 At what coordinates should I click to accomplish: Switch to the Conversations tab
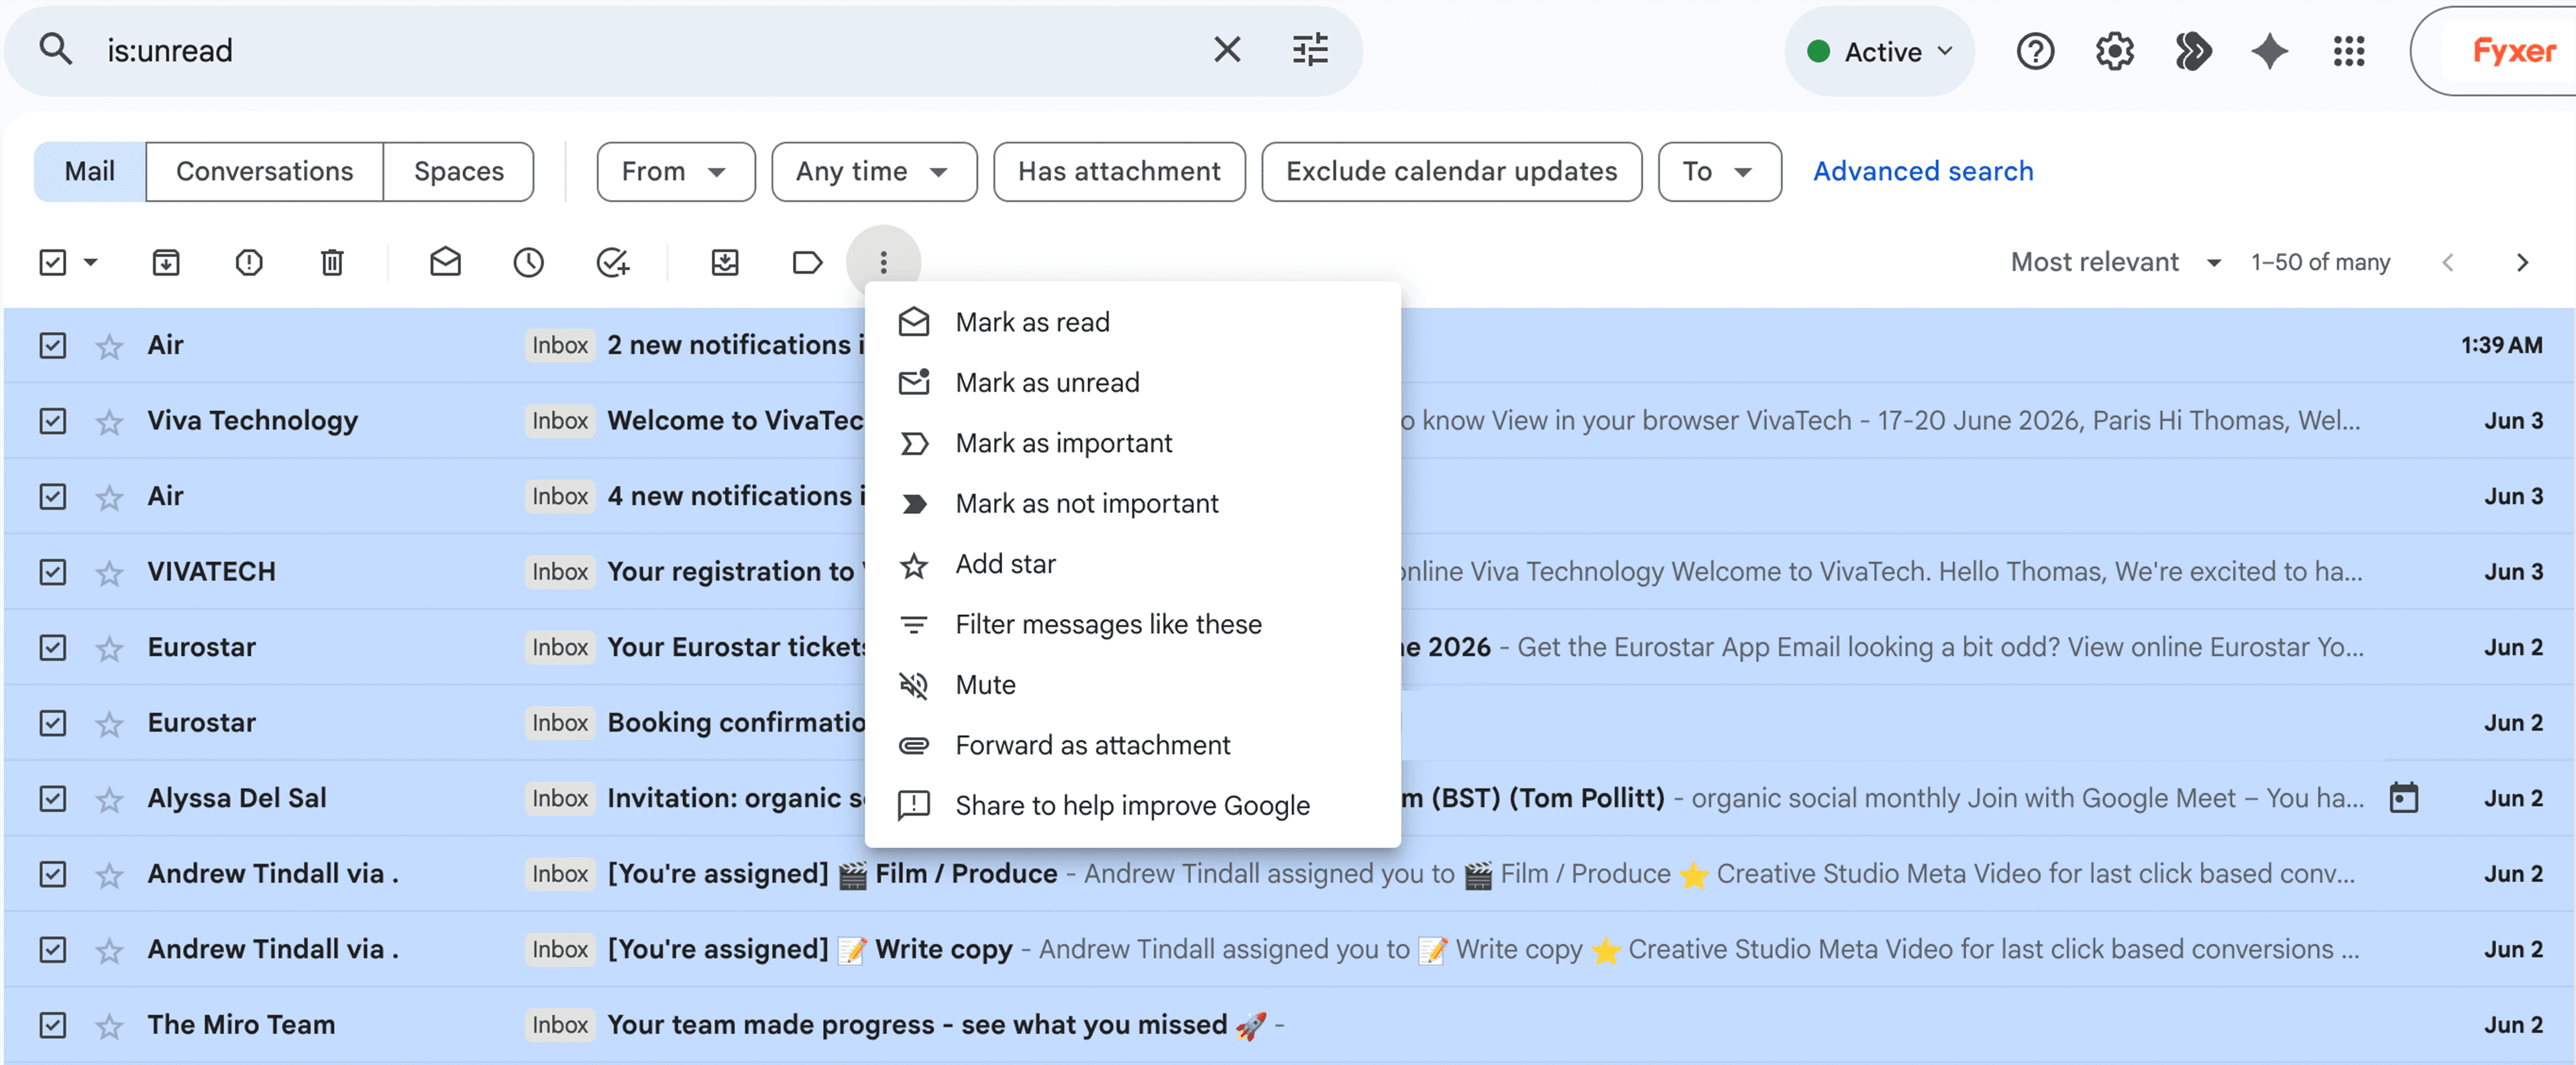tap(264, 172)
